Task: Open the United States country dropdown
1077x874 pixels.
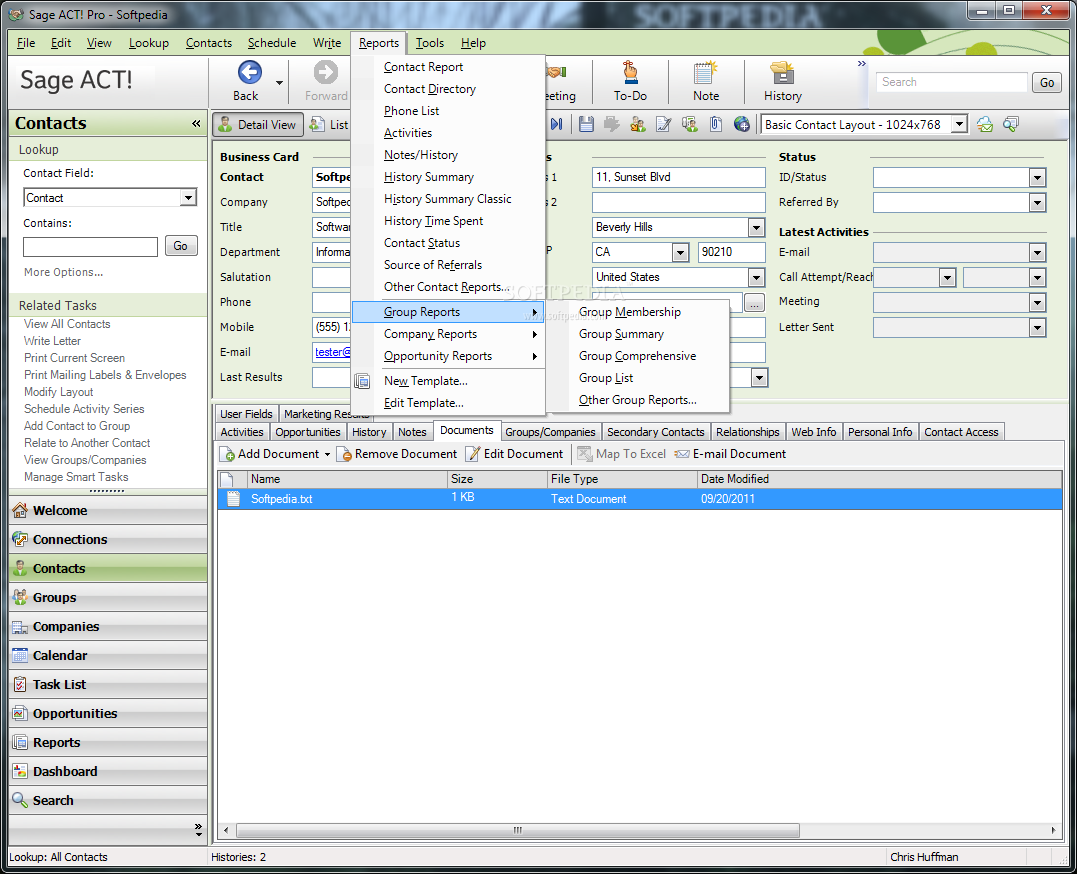Action: 756,278
